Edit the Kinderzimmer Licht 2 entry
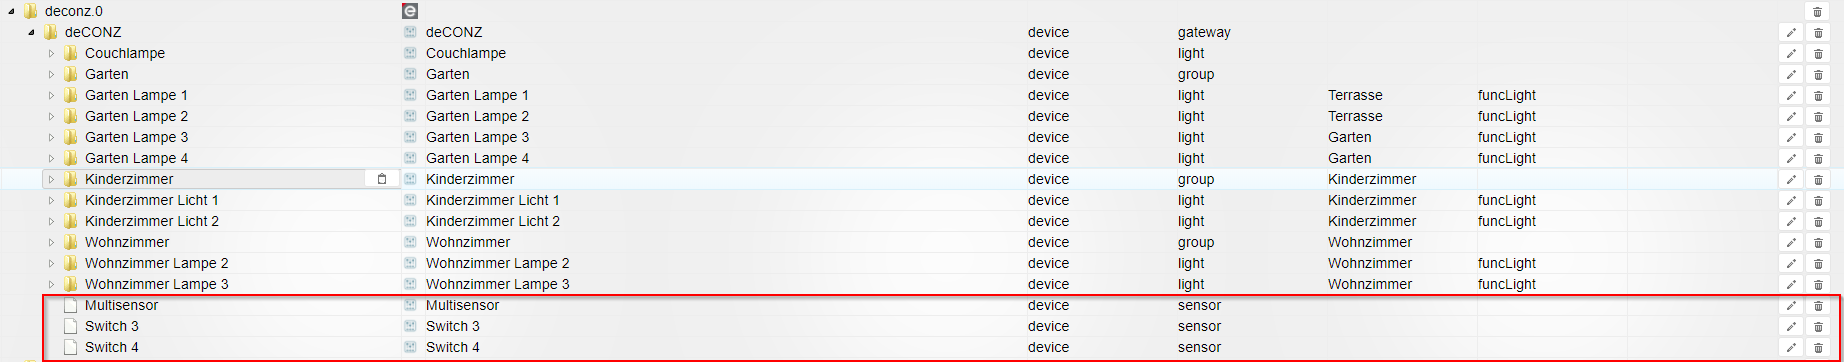 click(1791, 221)
